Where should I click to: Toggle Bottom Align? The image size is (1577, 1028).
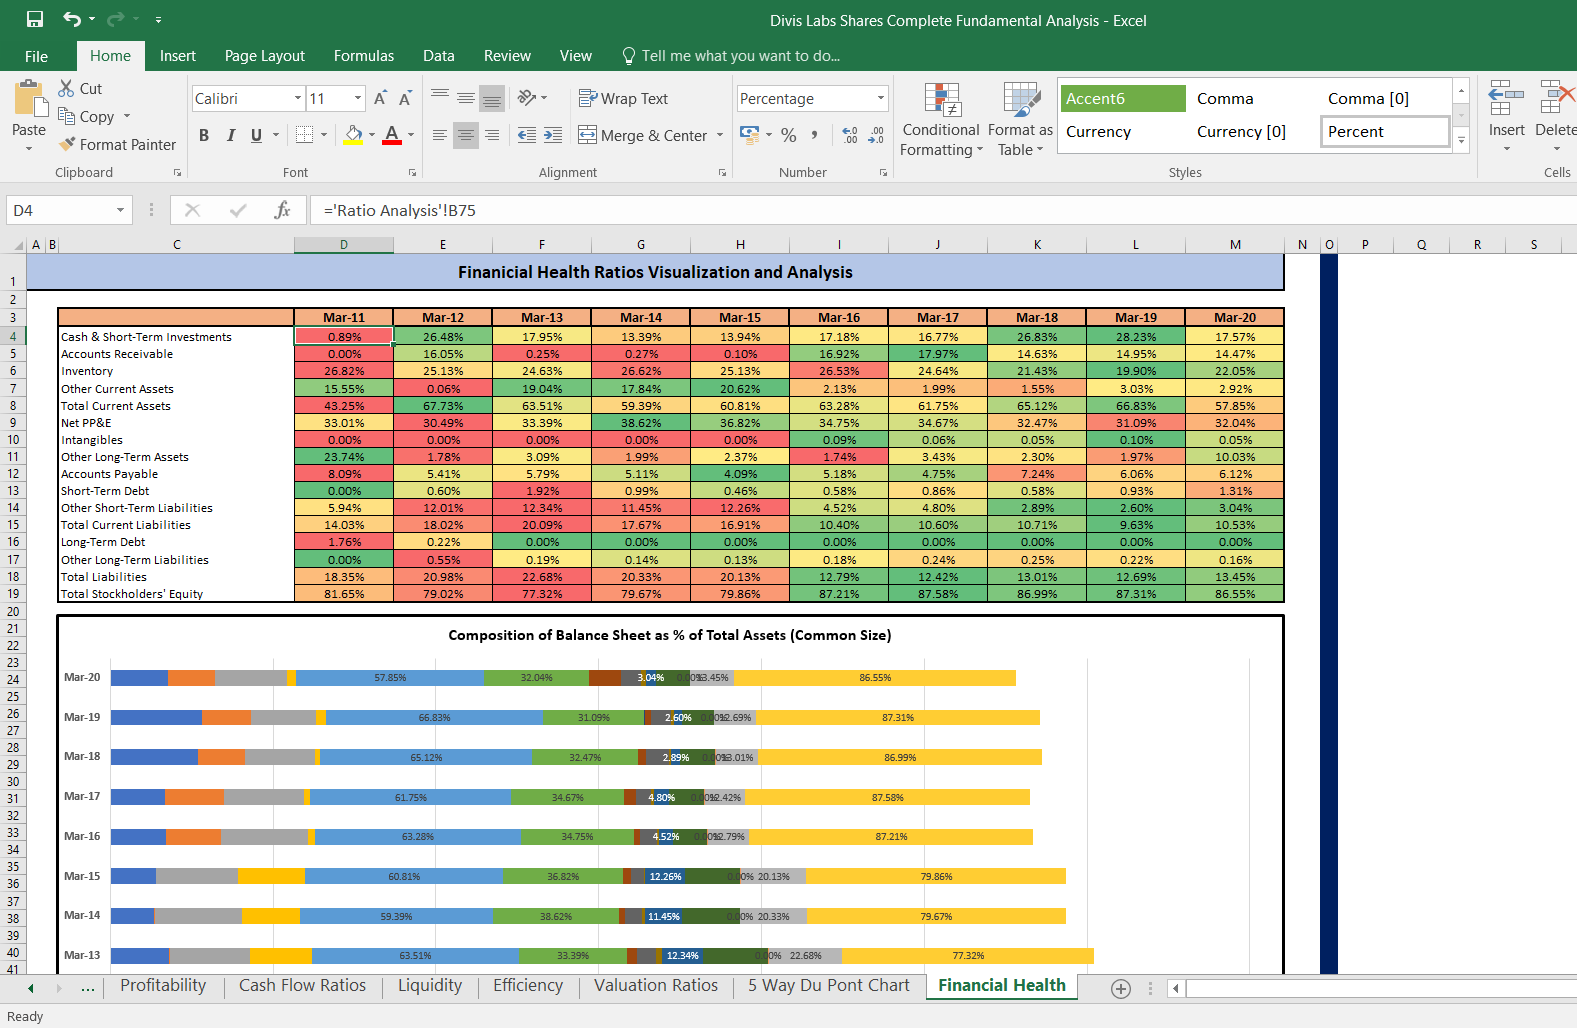[x=492, y=97]
